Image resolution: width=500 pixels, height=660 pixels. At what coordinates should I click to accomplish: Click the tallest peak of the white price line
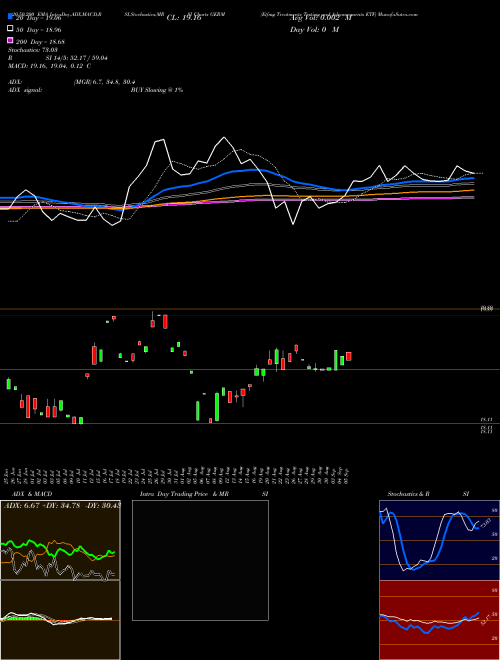[224, 137]
